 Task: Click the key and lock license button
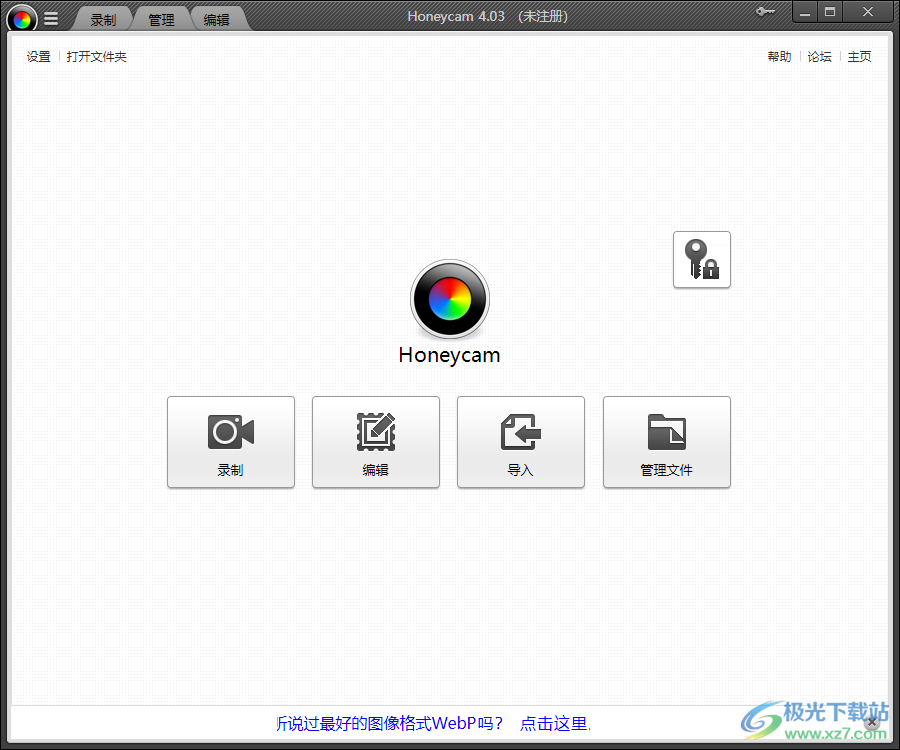coord(701,259)
